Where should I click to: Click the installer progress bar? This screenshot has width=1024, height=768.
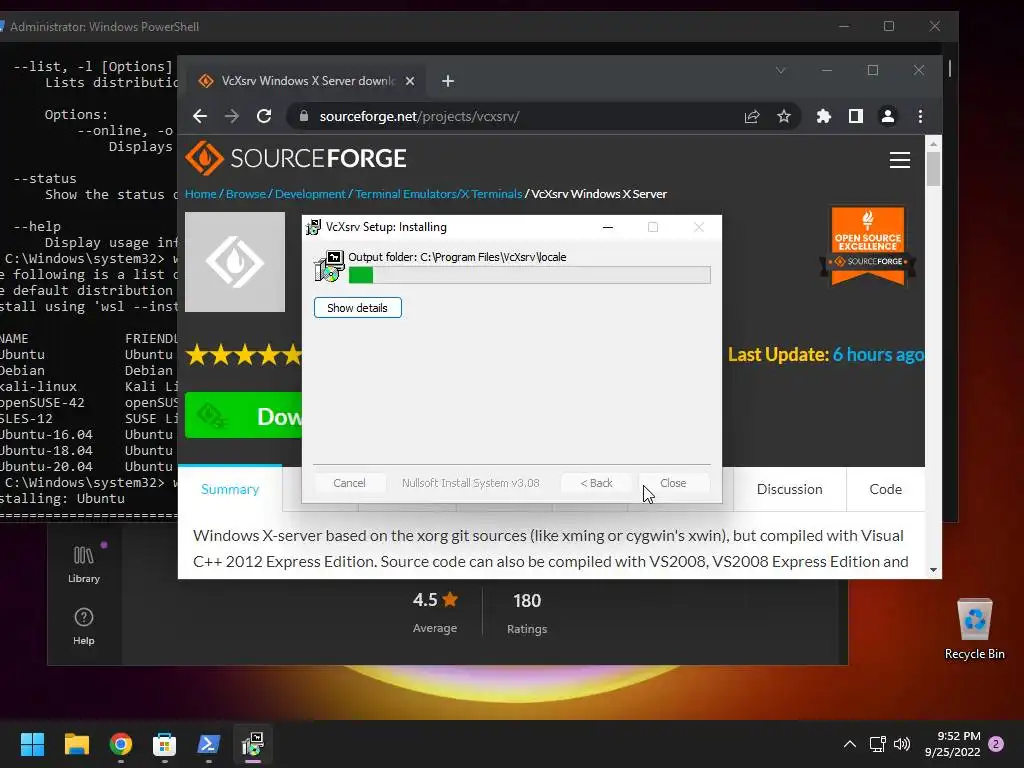(x=530, y=275)
